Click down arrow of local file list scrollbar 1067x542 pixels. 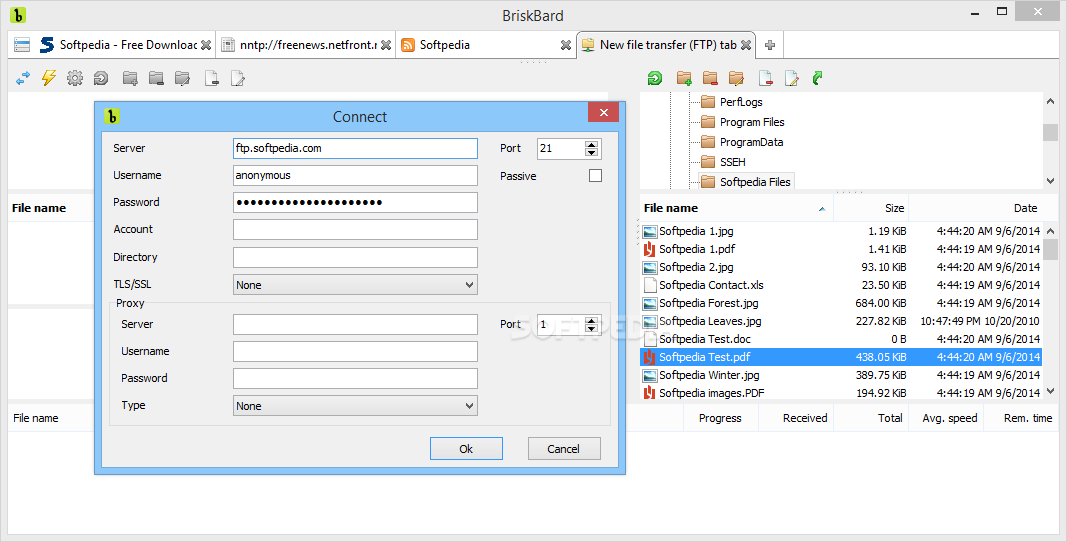[x=1051, y=391]
